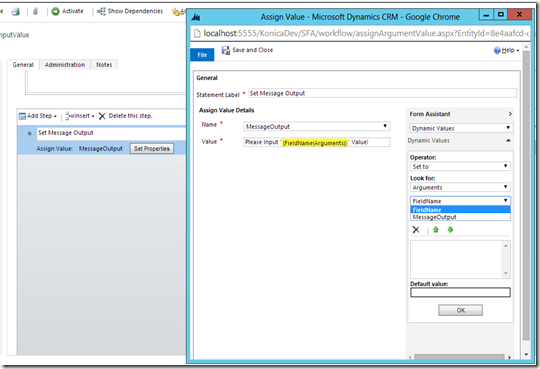Click the green Activate icon

pyautogui.click(x=55, y=11)
